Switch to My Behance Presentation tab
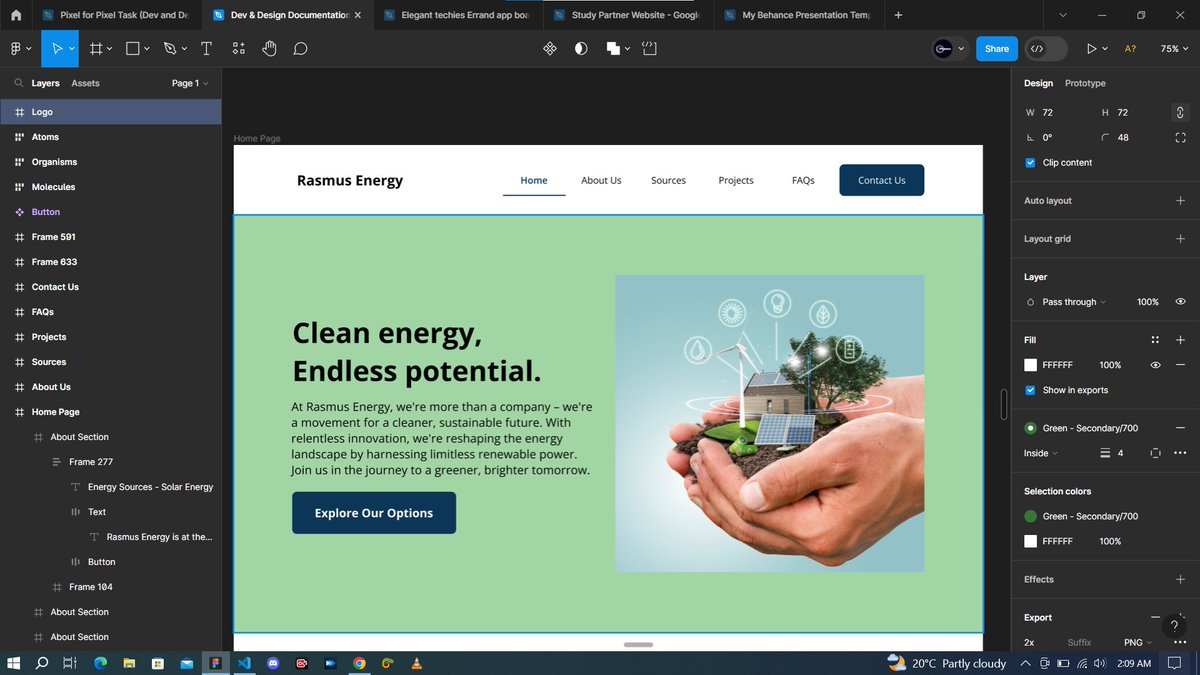This screenshot has height=675, width=1200. (800, 15)
